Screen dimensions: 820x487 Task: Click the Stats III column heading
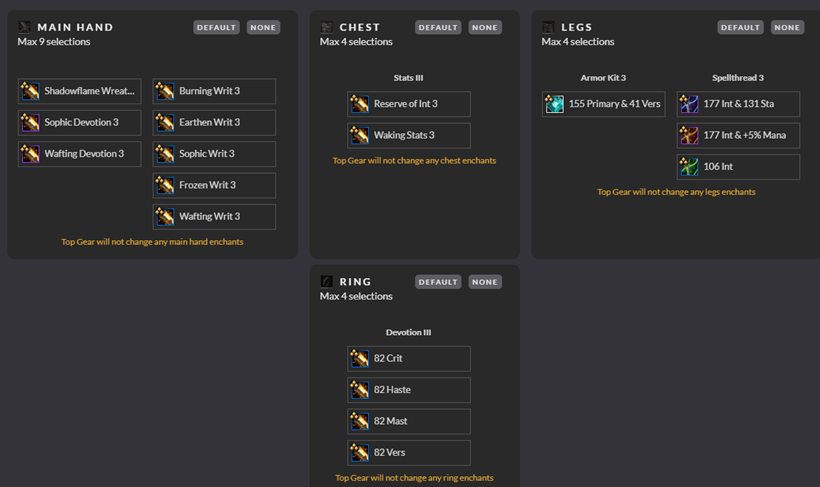[x=408, y=77]
